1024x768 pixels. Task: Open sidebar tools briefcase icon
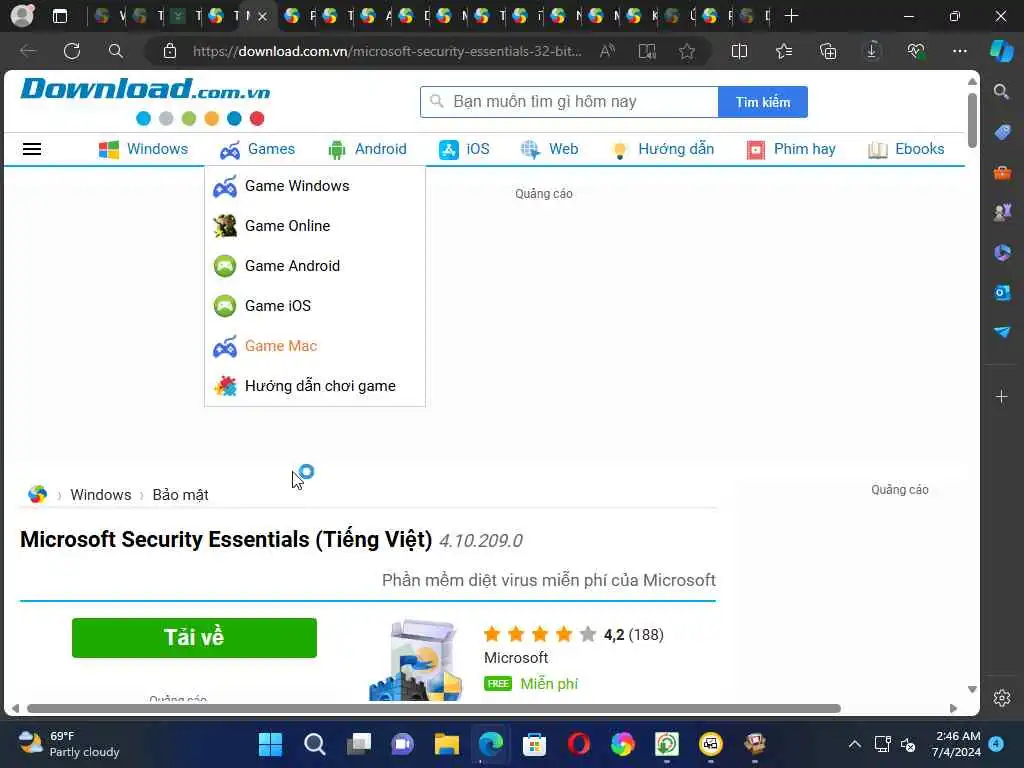pyautogui.click(x=1002, y=172)
